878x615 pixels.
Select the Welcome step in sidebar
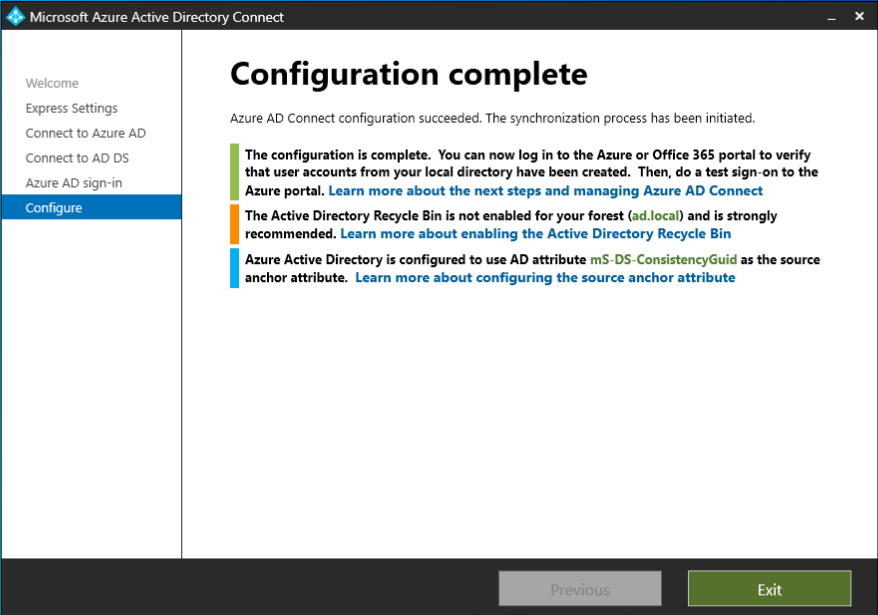coord(52,83)
